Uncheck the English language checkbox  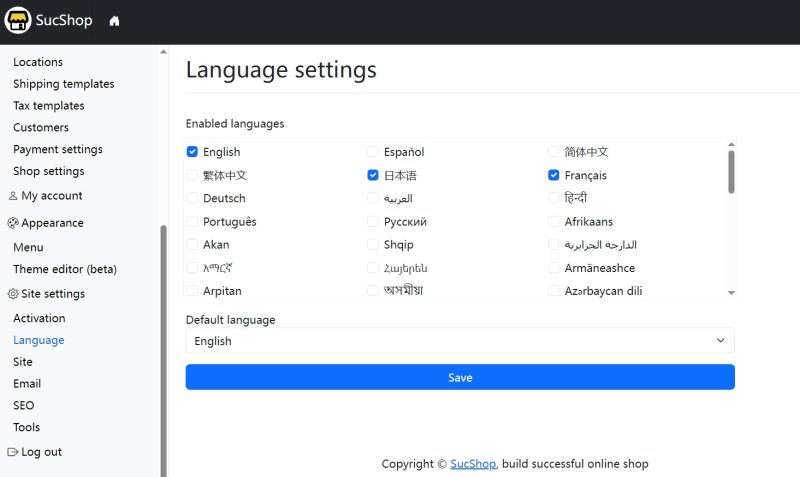click(x=193, y=152)
